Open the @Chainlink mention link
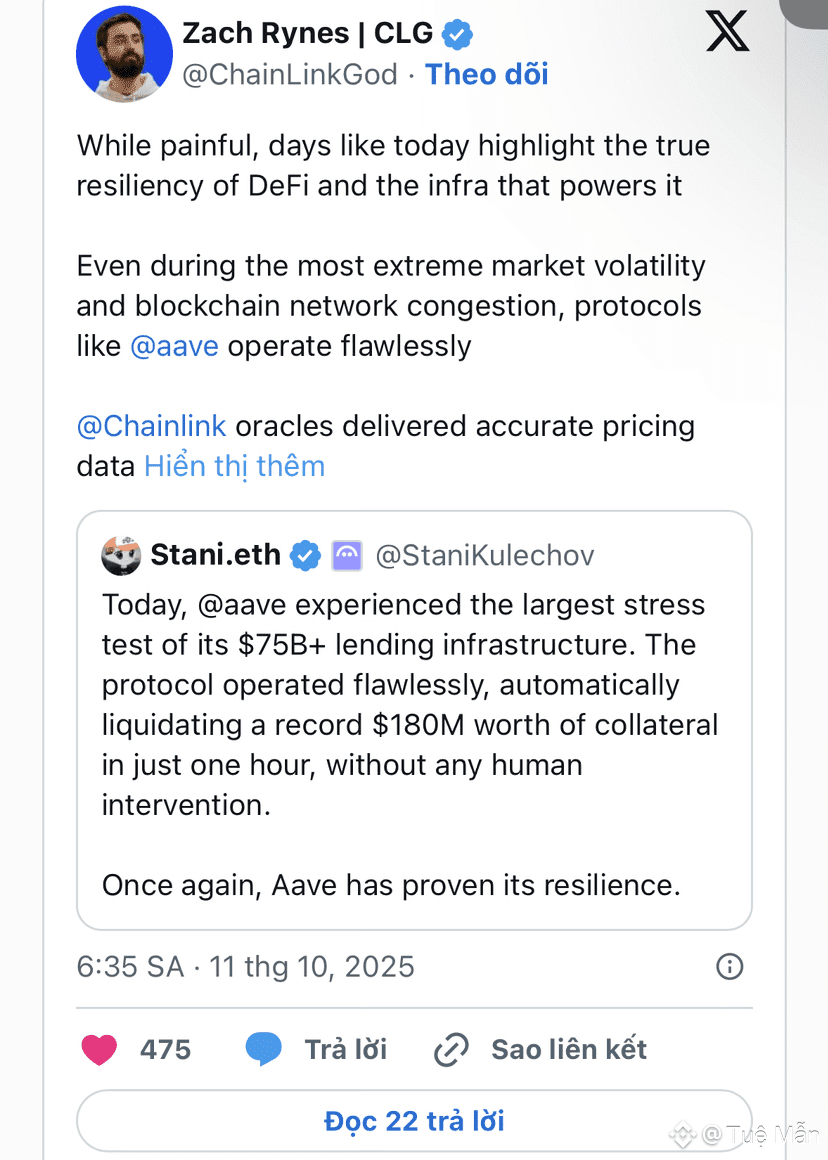This screenshot has width=828, height=1160. coord(152,426)
